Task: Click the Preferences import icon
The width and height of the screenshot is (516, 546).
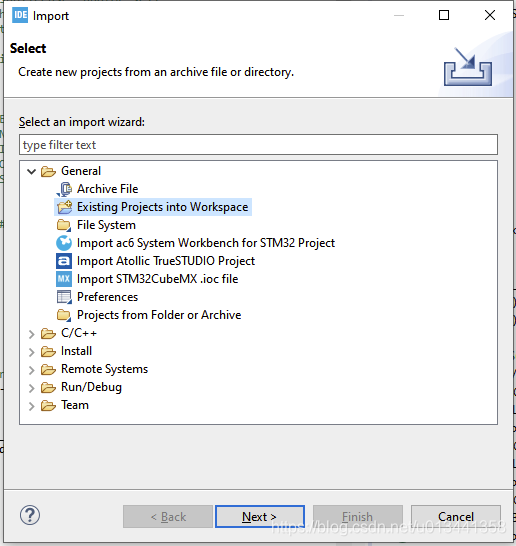Action: tap(64, 297)
